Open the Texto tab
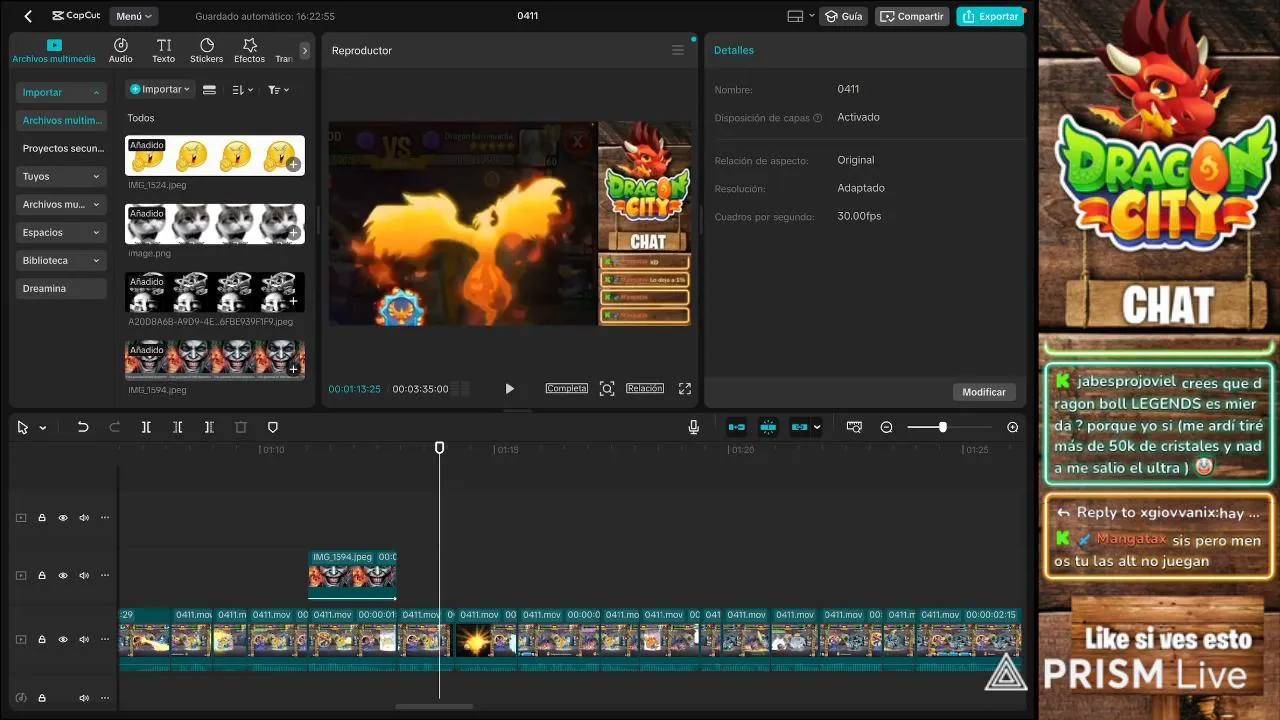The height and width of the screenshot is (720, 1280). tap(164, 51)
